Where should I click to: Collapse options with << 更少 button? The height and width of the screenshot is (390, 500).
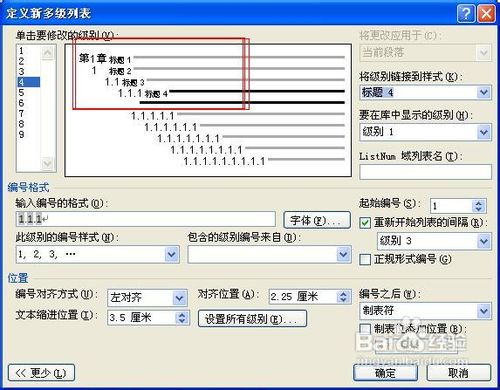click(41, 373)
